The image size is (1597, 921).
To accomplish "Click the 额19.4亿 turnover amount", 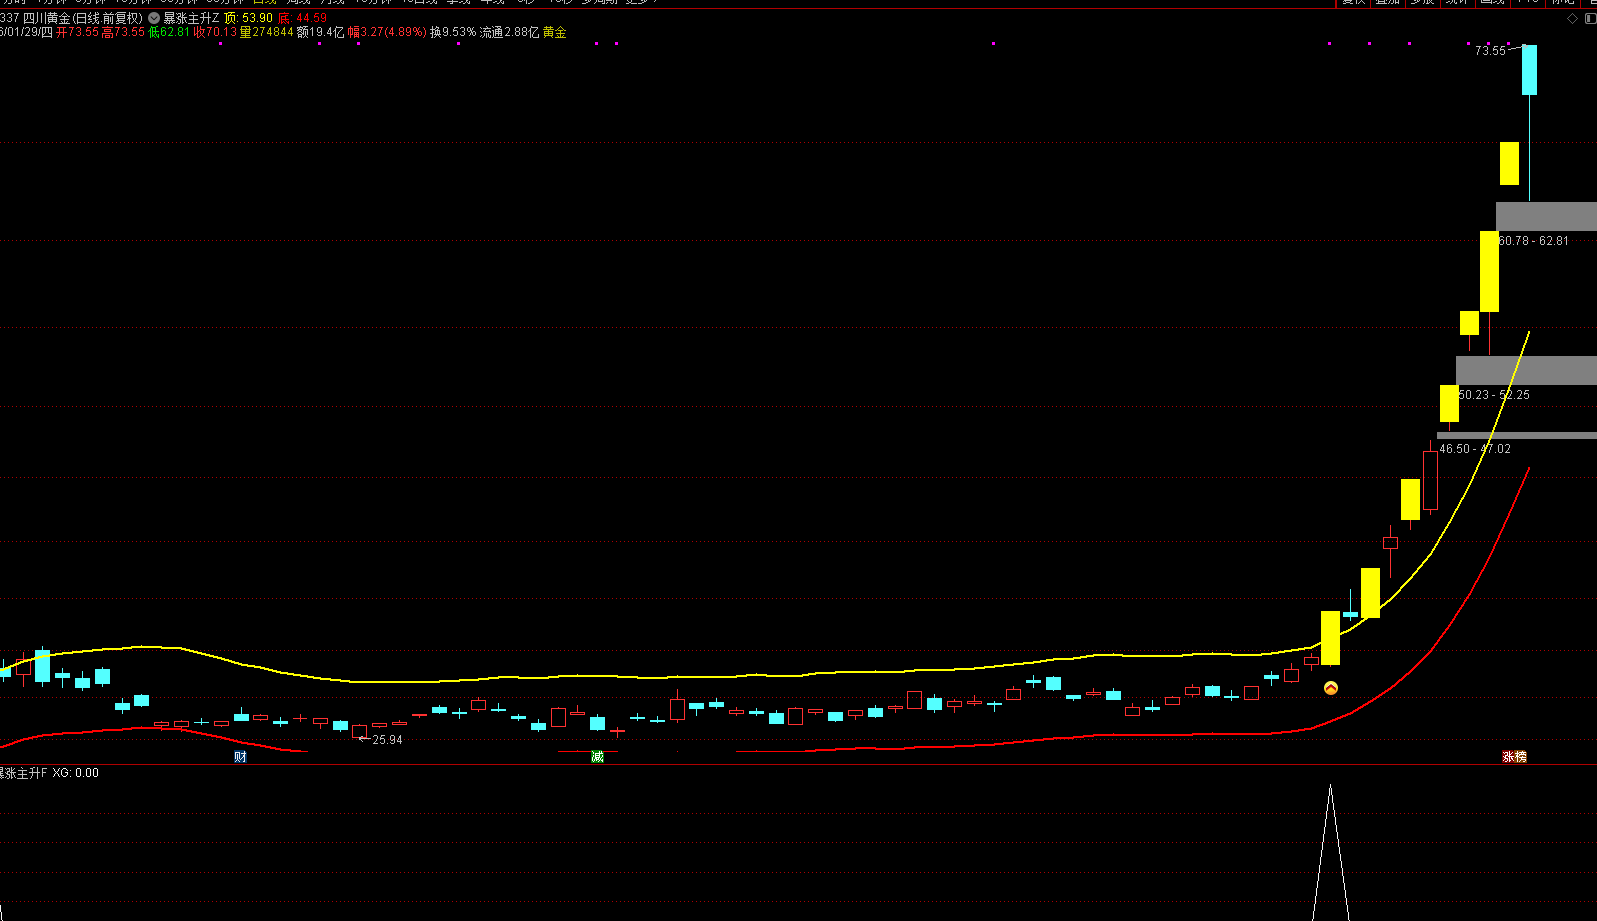I will coord(321,32).
